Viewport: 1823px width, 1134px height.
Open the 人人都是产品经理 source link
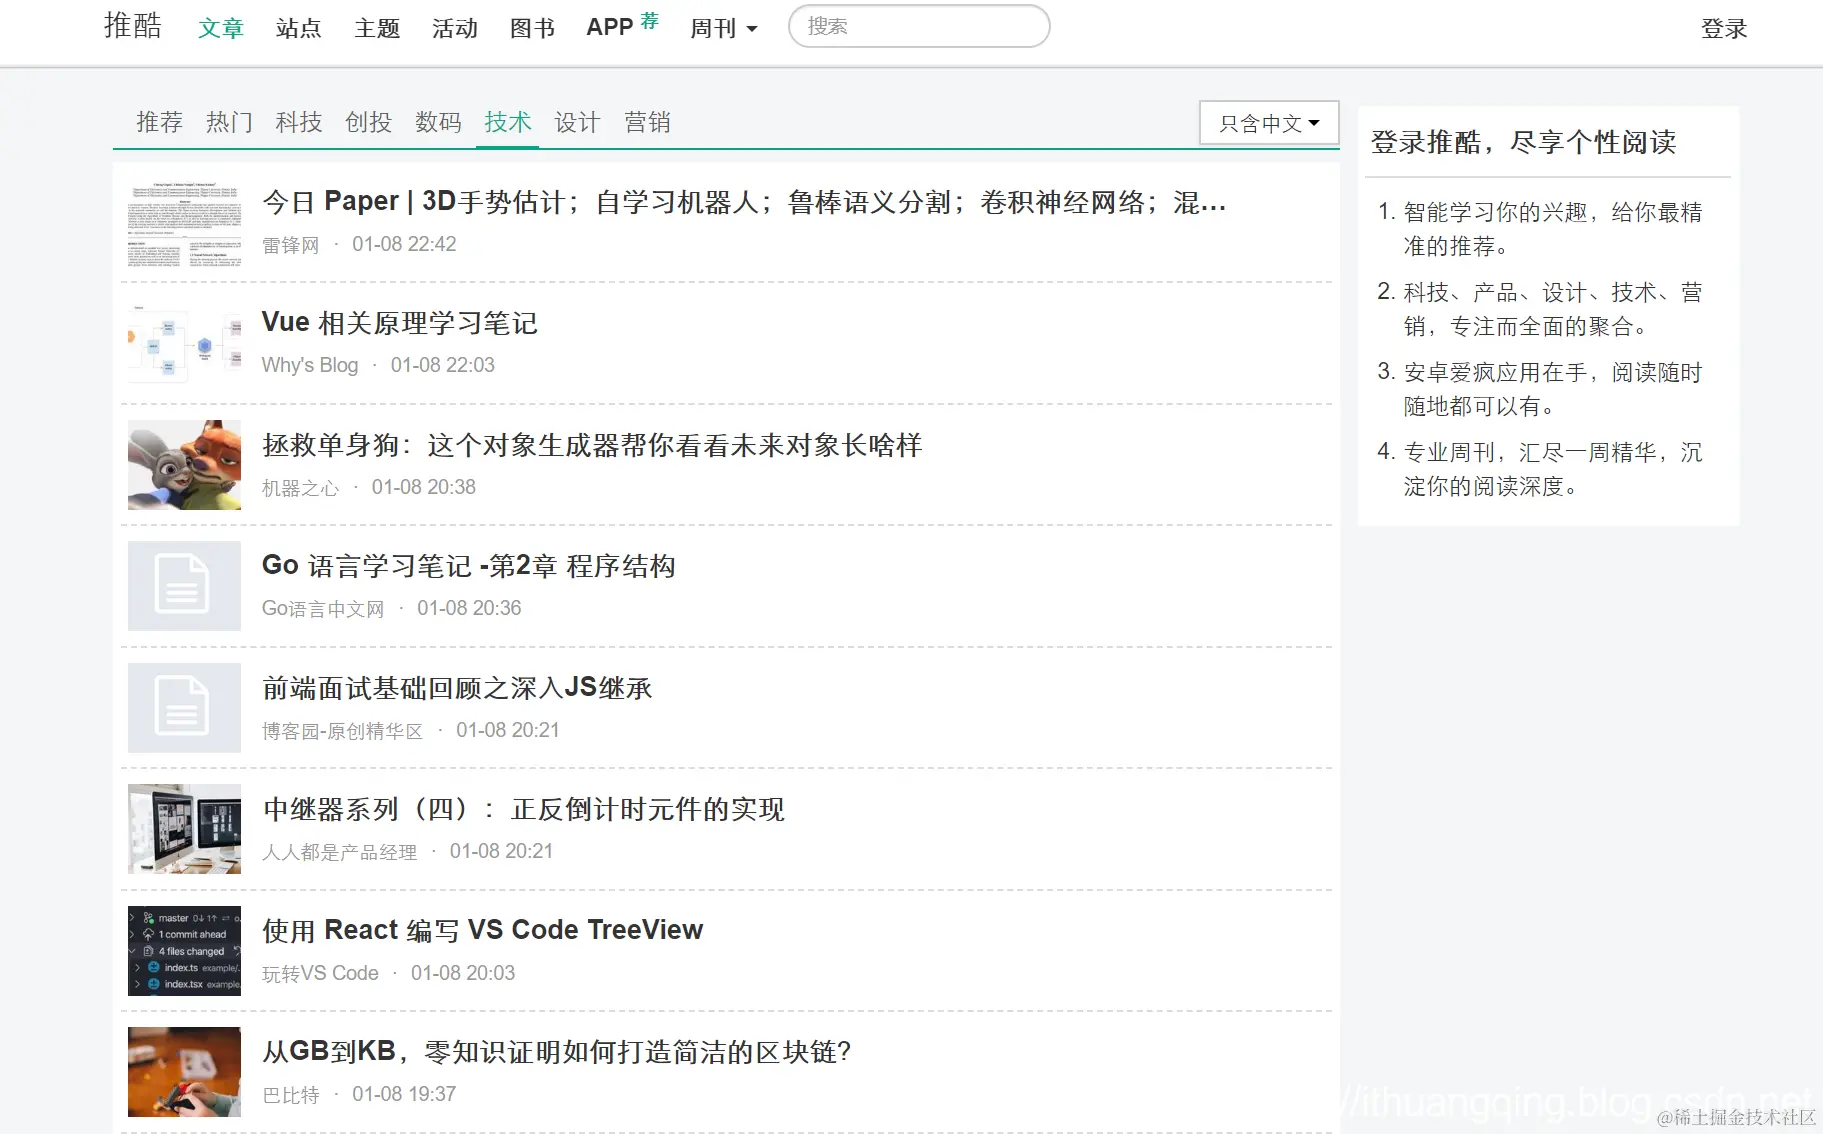[x=340, y=852]
